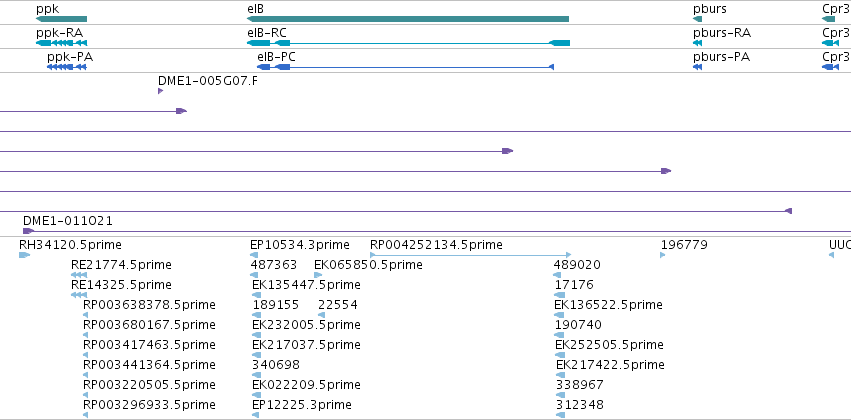Select the 312348 feature
The height and width of the screenshot is (420, 851).
pyautogui.click(x=580, y=405)
